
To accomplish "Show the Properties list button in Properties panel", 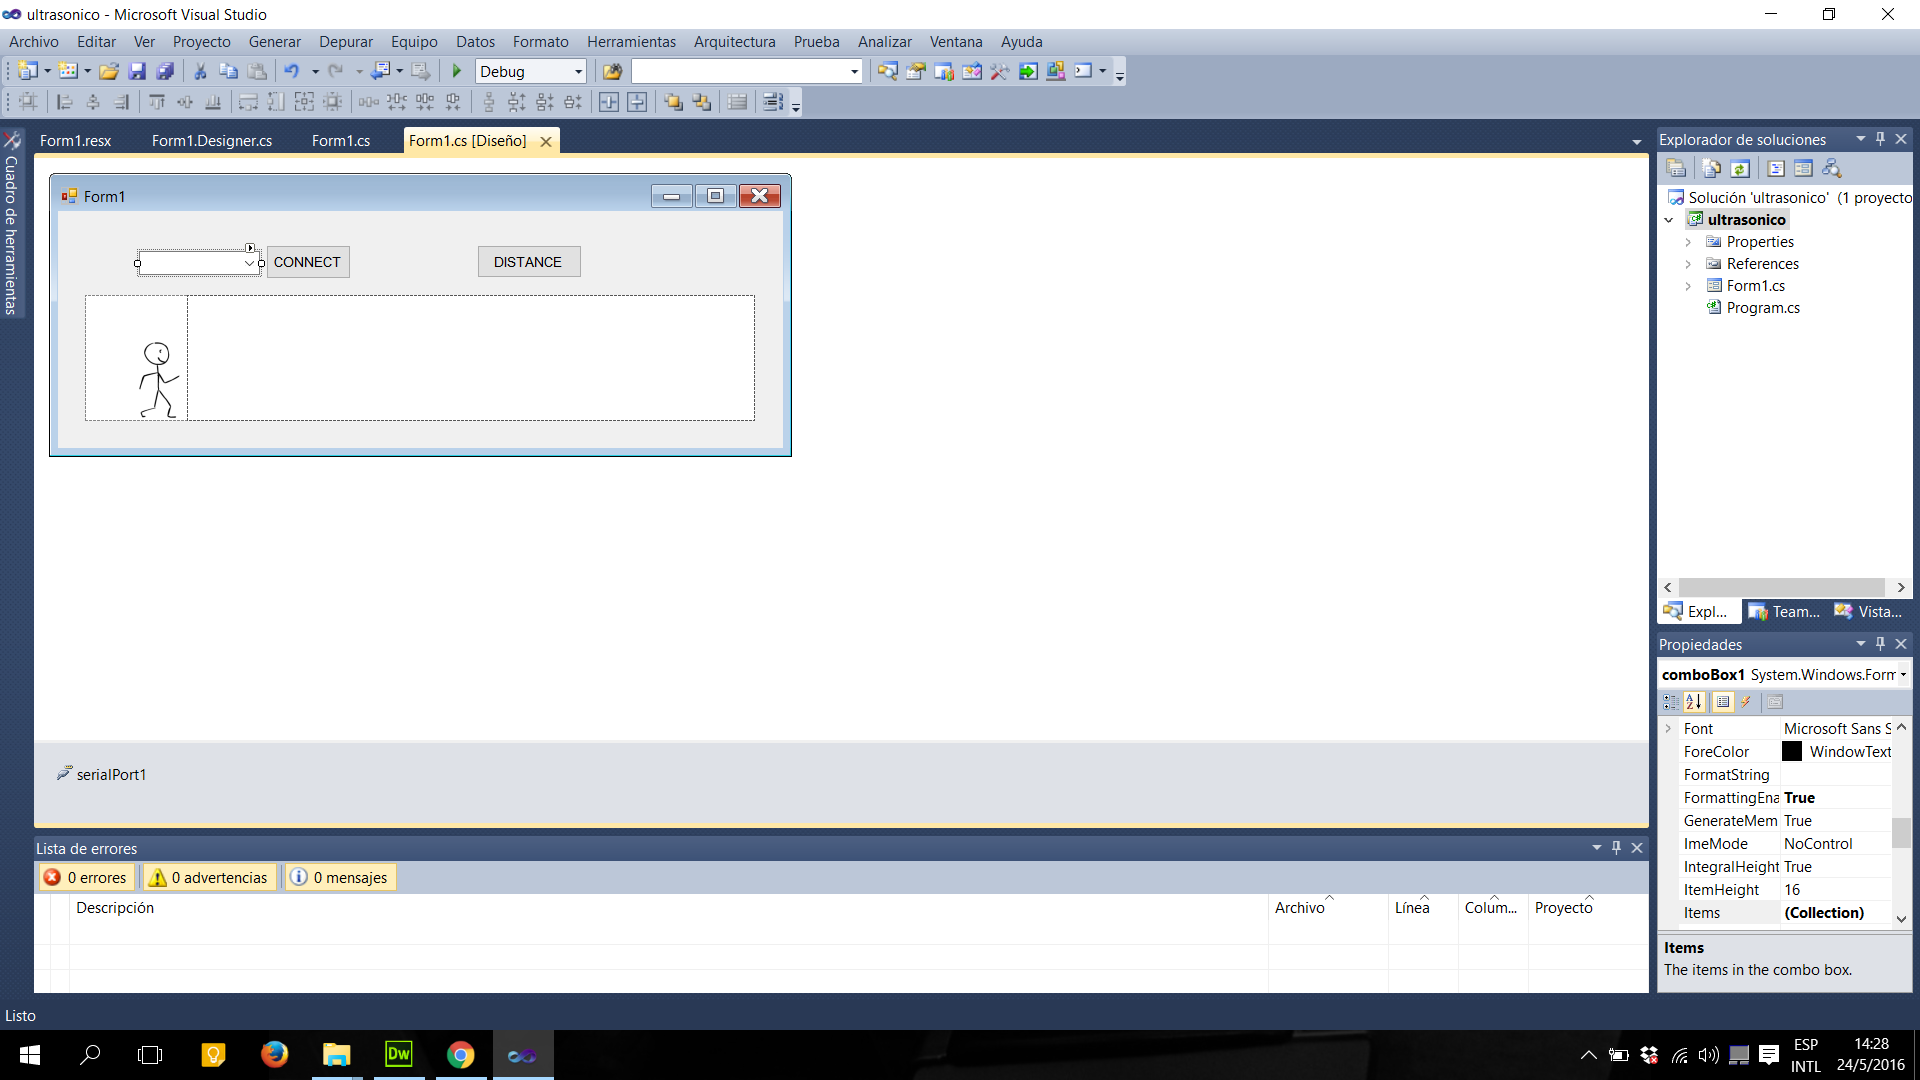I will point(1722,702).
